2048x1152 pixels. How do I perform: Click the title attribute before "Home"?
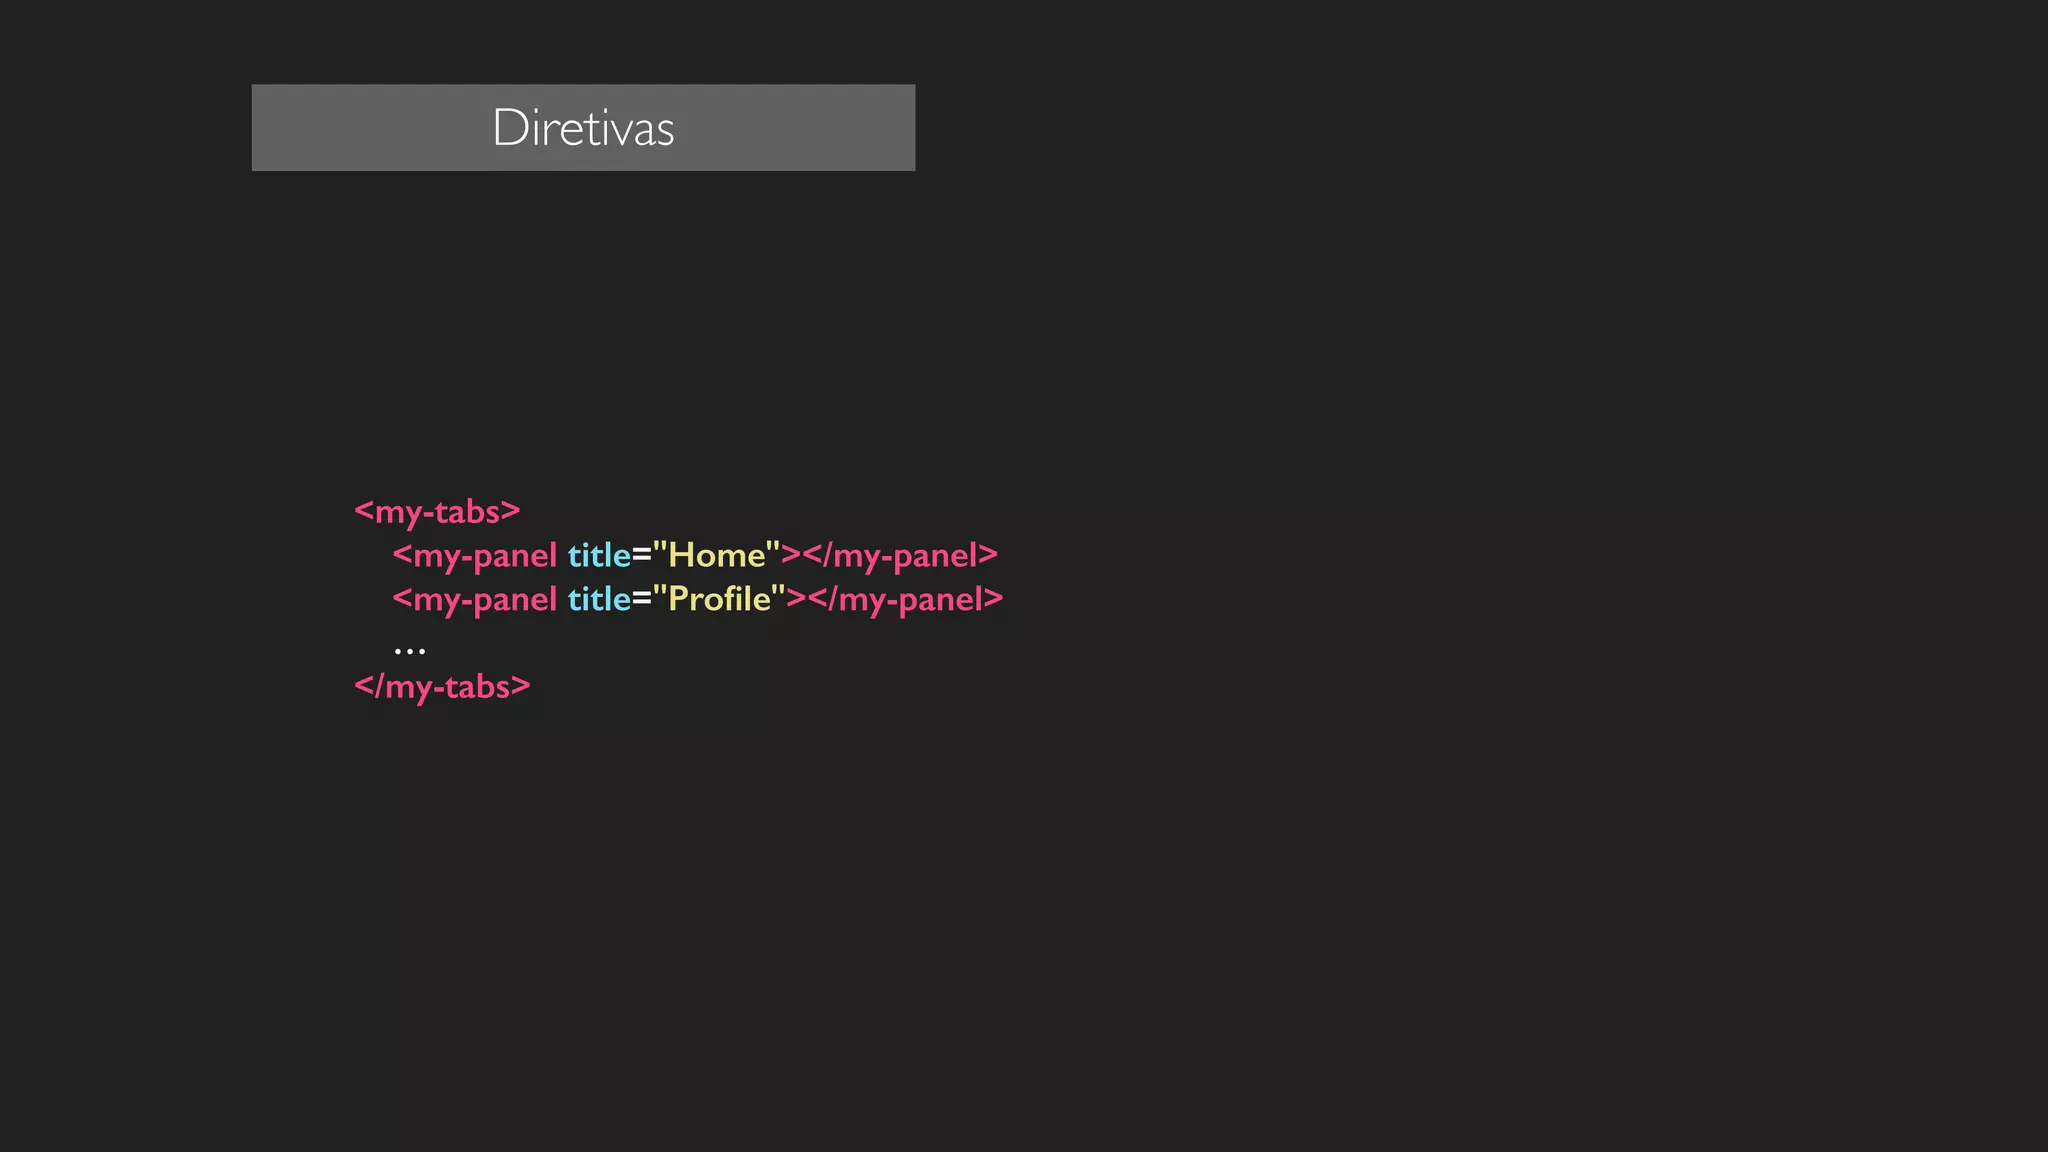(599, 555)
